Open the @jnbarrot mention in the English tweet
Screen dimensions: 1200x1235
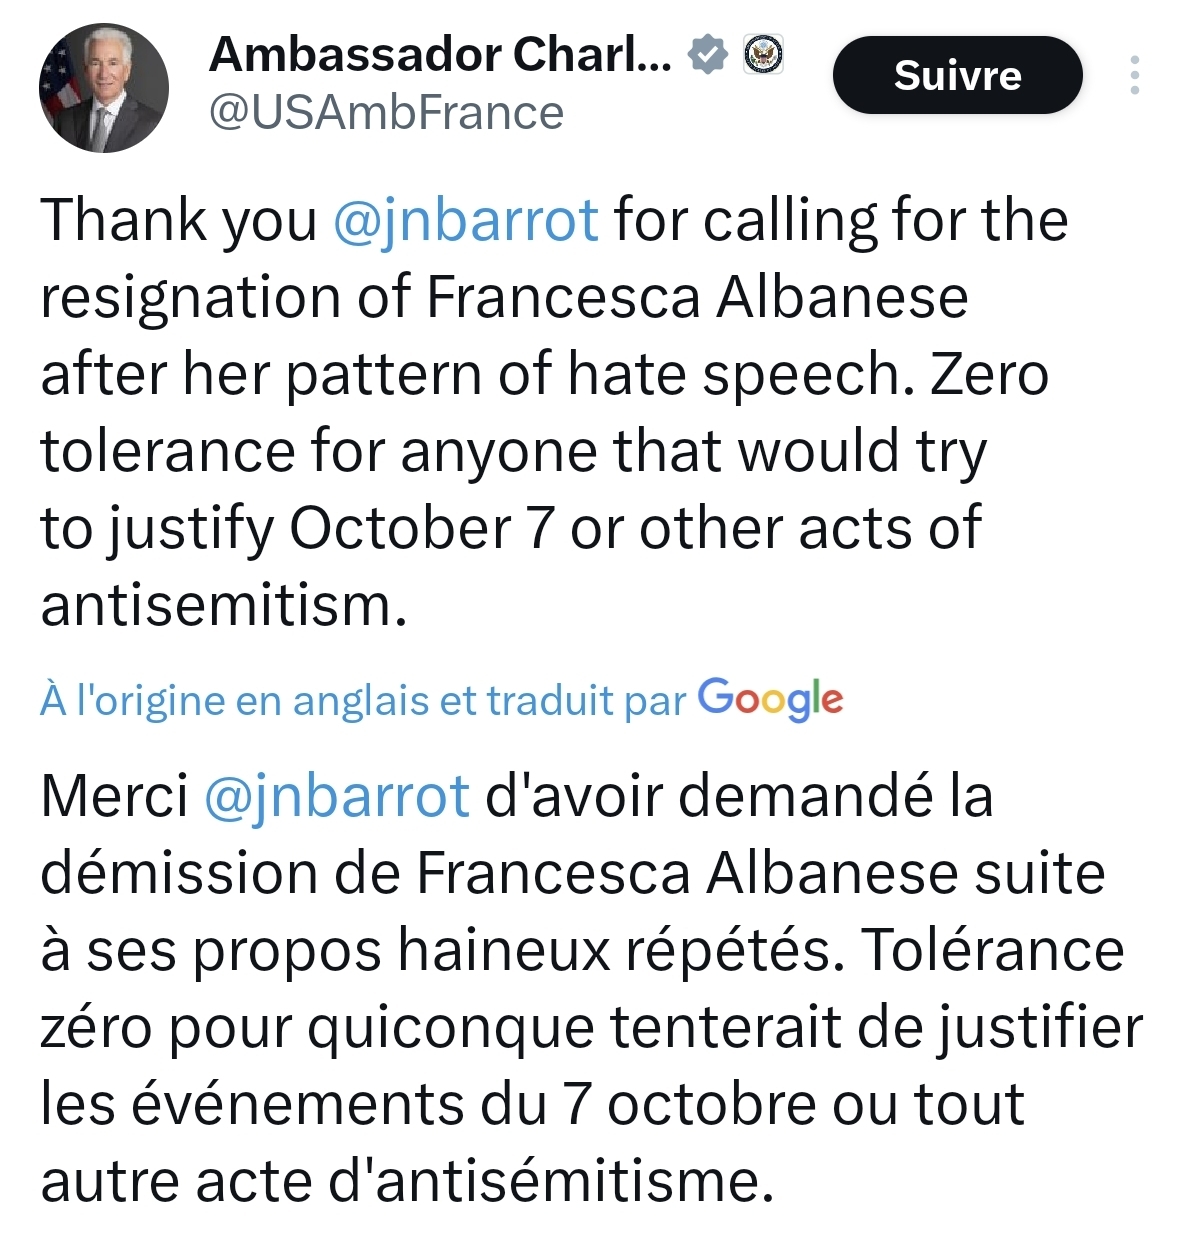point(465,220)
